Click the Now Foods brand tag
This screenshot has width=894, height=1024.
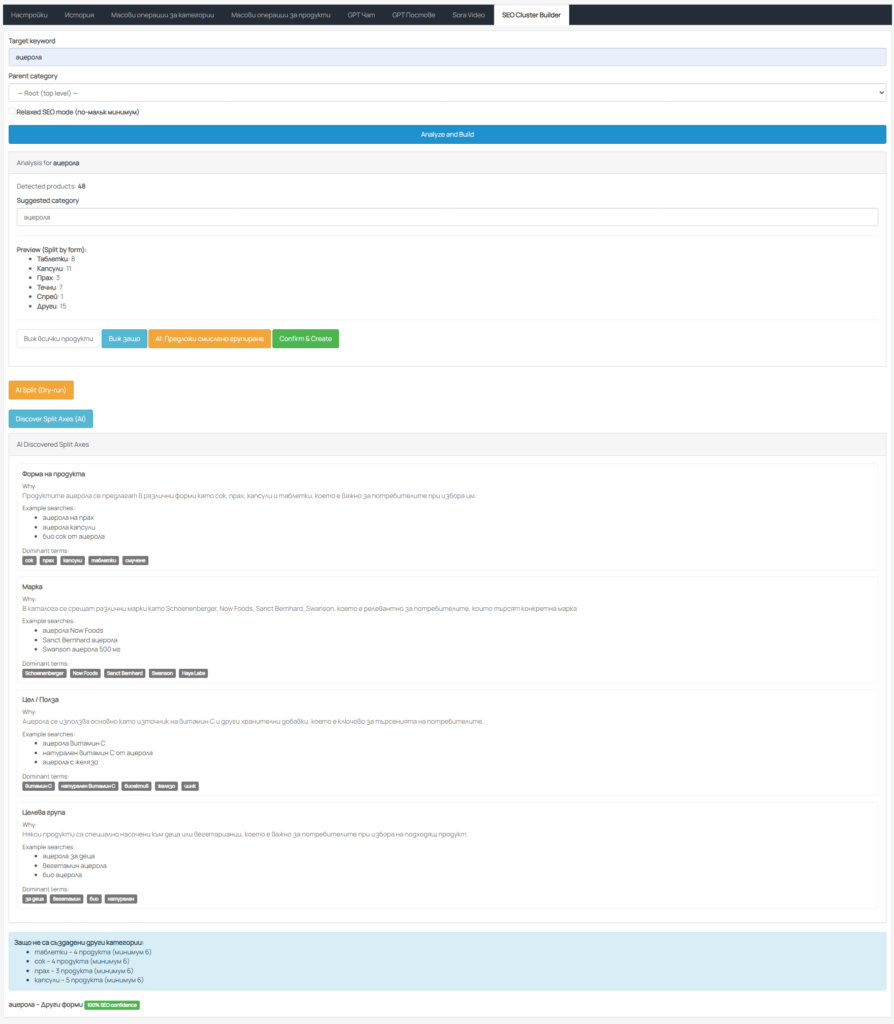coord(85,673)
